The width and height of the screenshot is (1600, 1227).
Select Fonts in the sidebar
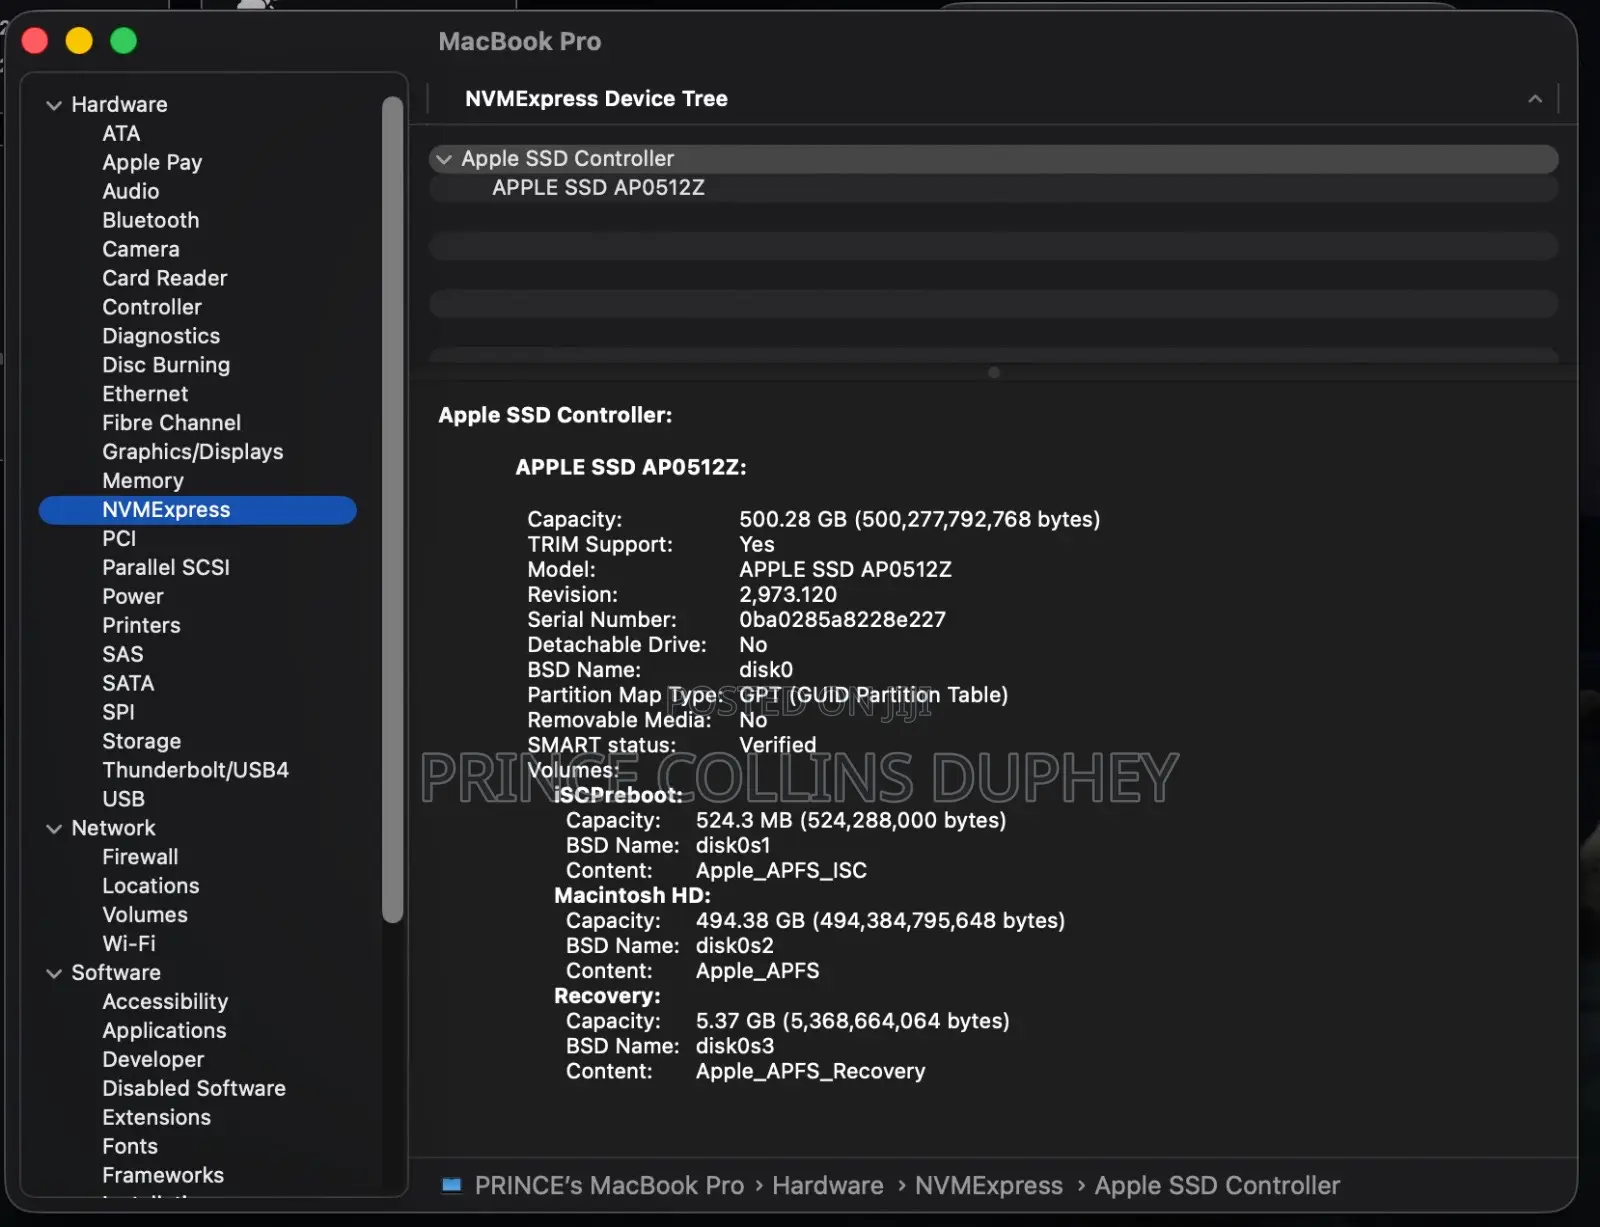(129, 1148)
